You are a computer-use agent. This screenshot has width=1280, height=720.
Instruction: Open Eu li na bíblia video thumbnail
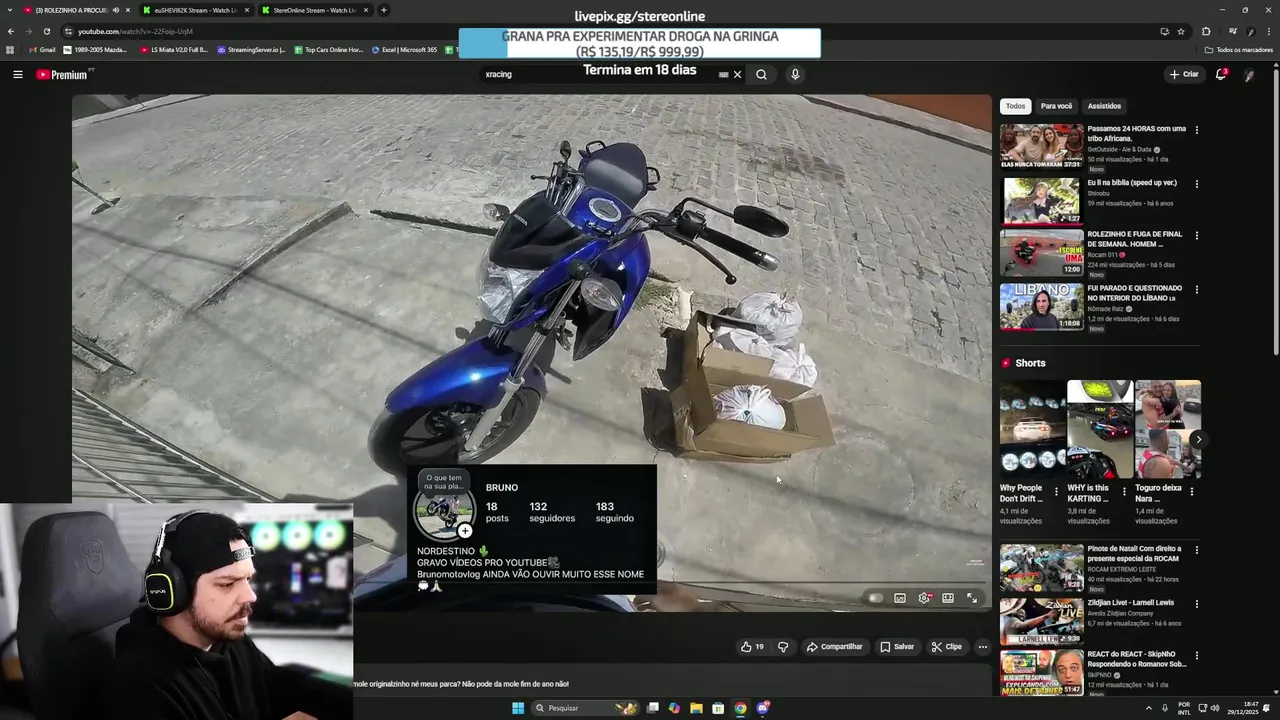1041,201
